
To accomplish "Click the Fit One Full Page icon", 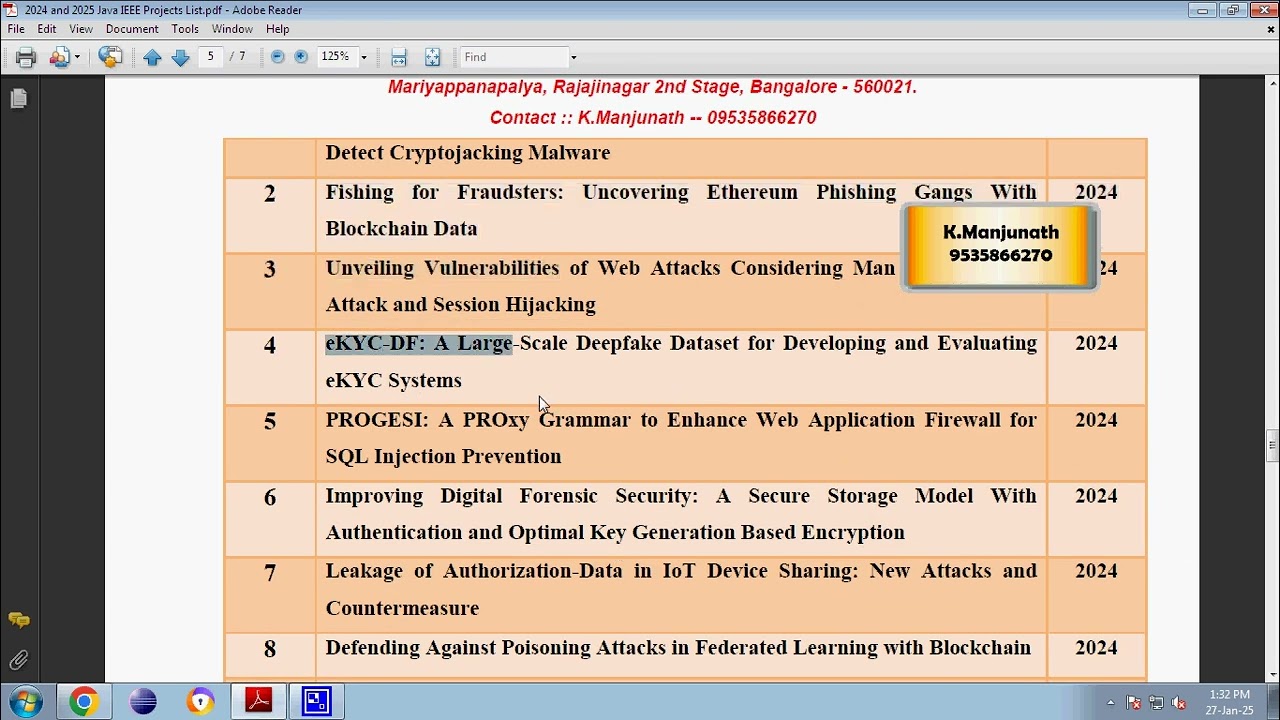I will 432,57.
